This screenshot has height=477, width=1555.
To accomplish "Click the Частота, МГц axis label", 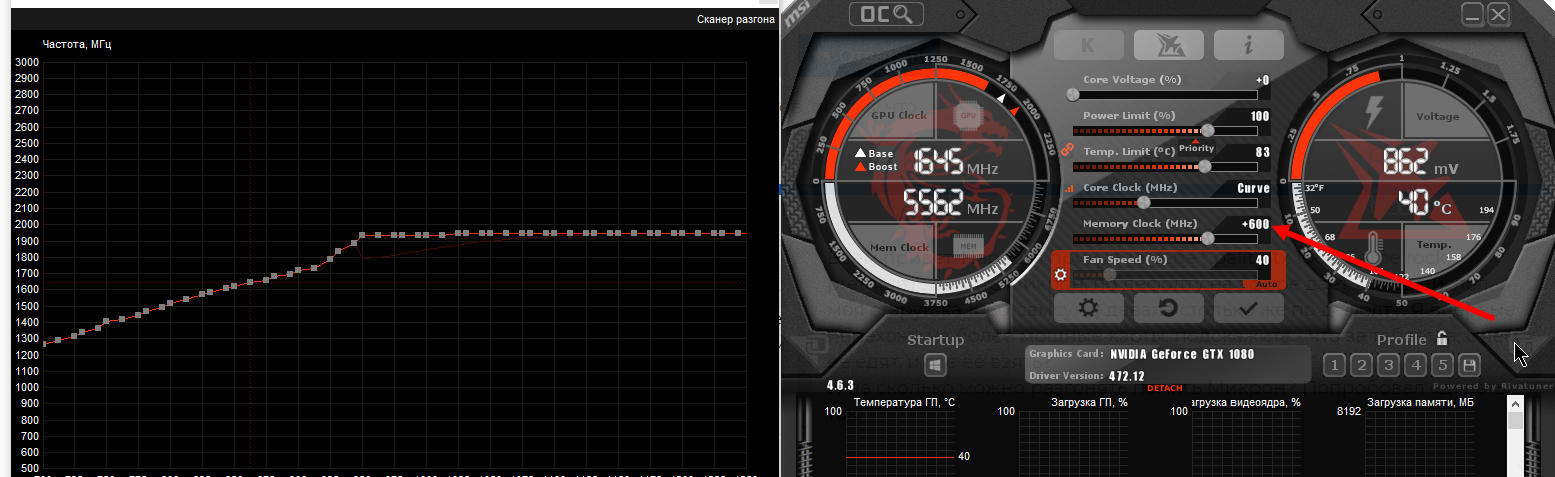I will point(77,44).
